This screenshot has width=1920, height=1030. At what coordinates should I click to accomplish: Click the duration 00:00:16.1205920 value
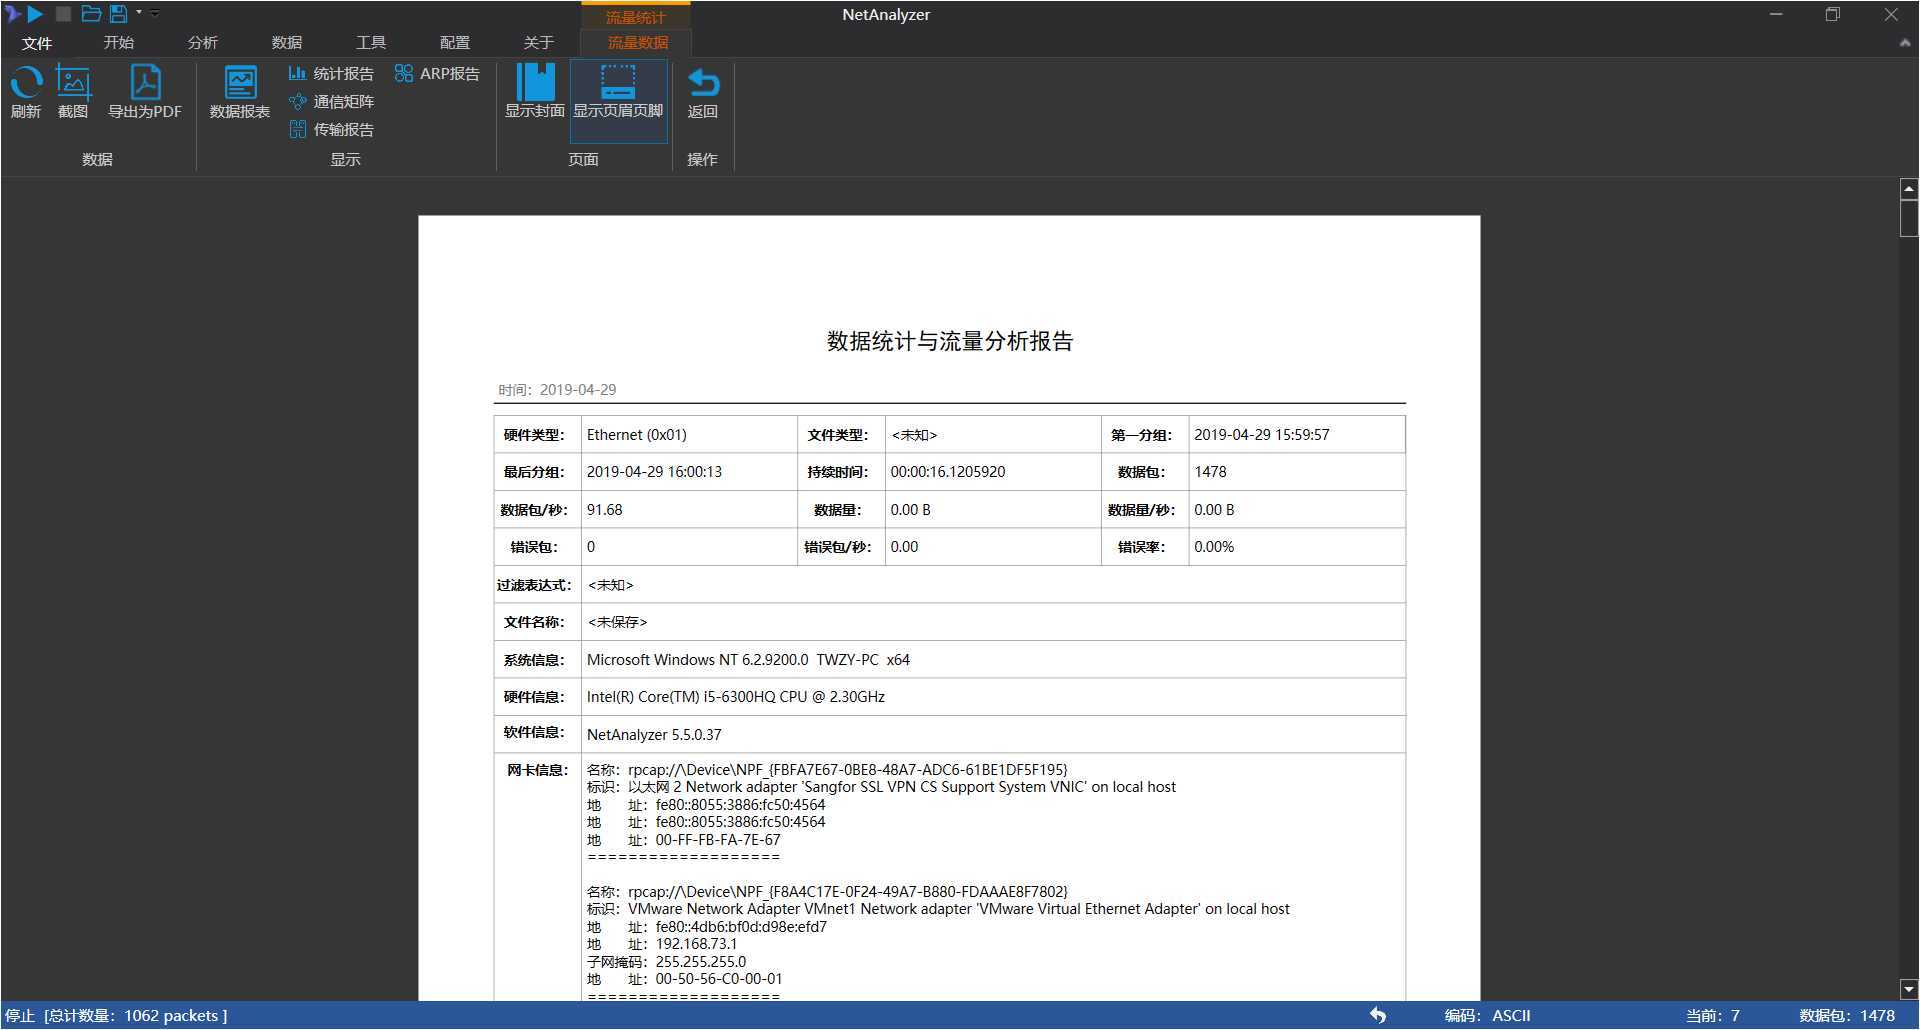(x=947, y=471)
